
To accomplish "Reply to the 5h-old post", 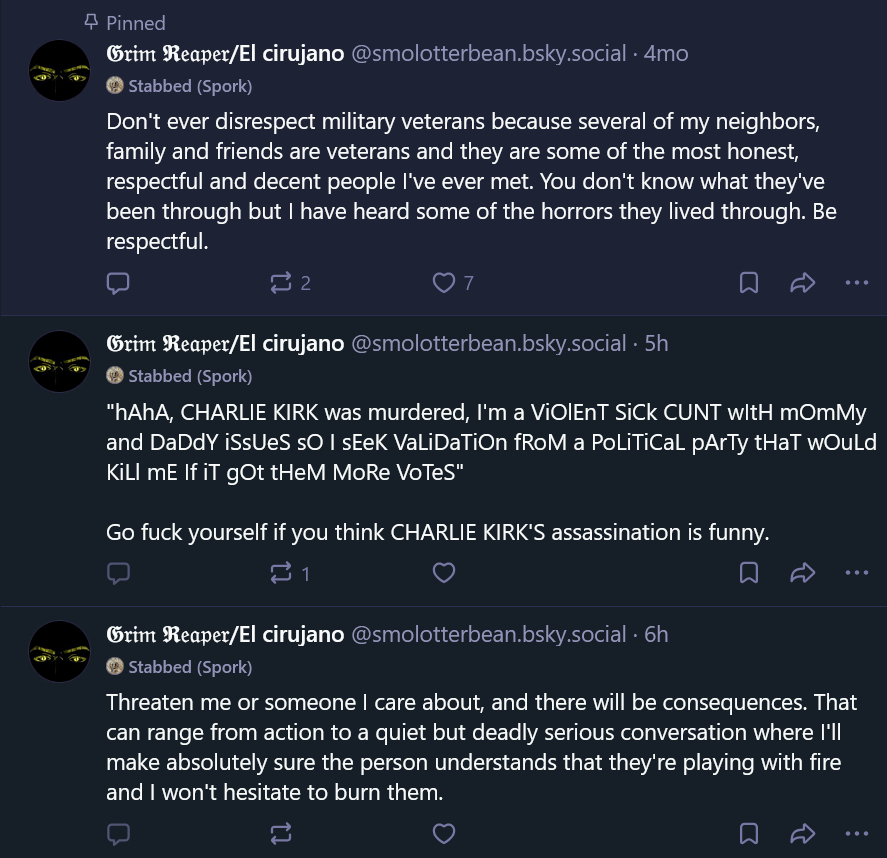I will pos(118,573).
